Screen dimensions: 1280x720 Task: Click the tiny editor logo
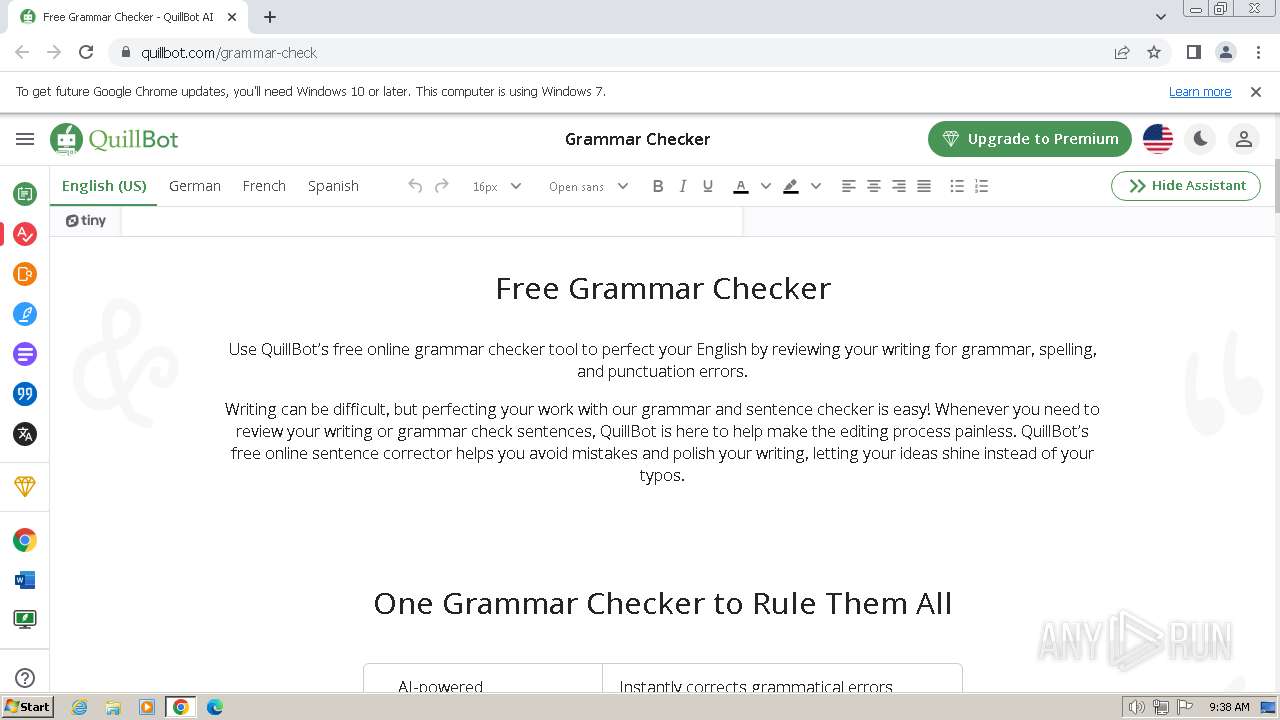[x=86, y=221]
